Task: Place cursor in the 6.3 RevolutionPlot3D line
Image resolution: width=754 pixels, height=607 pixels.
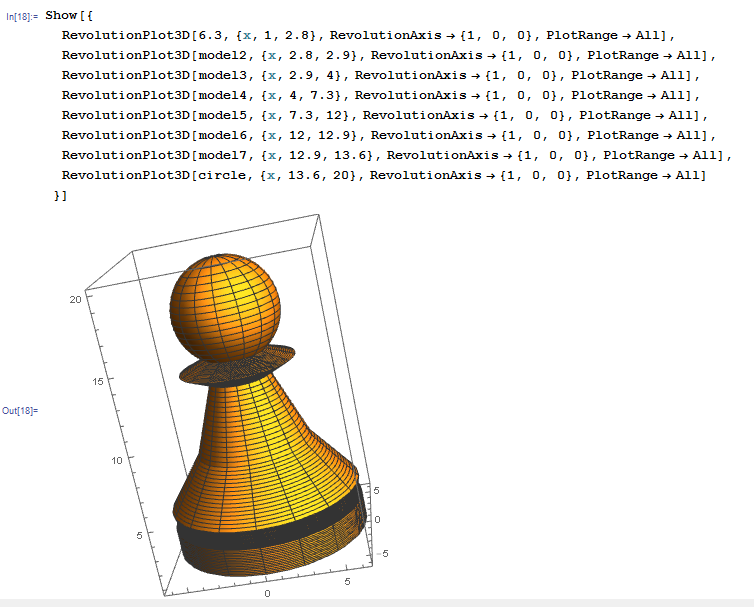Action: click(x=368, y=36)
